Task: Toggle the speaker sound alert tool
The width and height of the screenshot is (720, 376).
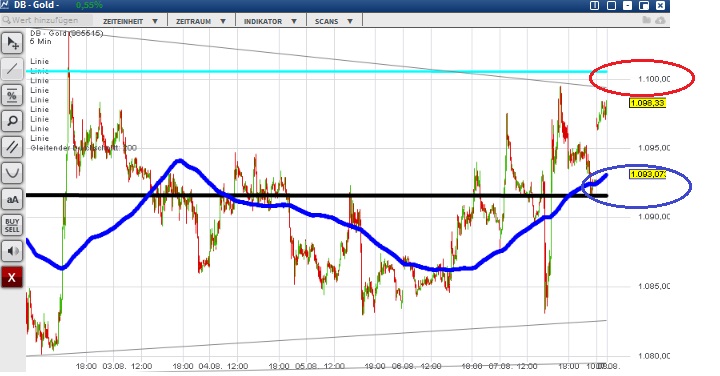Action: (x=12, y=252)
